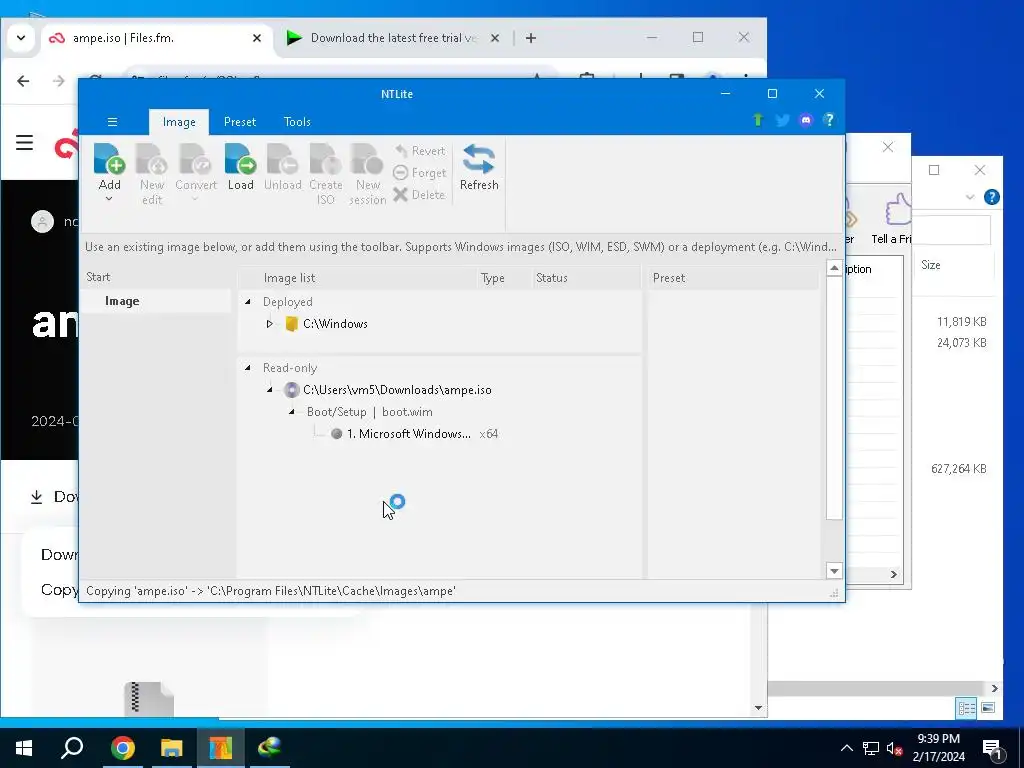1024x768 pixels.
Task: Expand the C:\Windows deployed entry
Action: click(269, 324)
